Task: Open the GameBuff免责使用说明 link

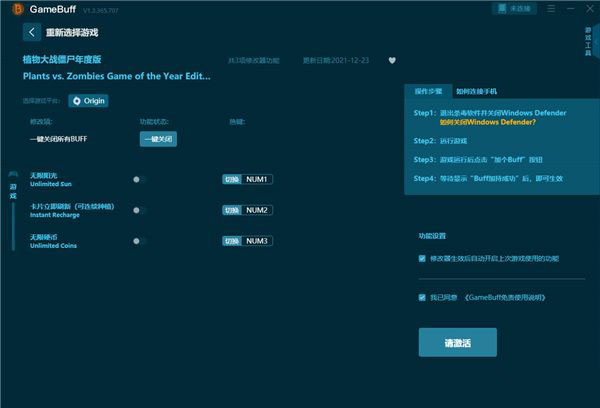Action: (506, 297)
